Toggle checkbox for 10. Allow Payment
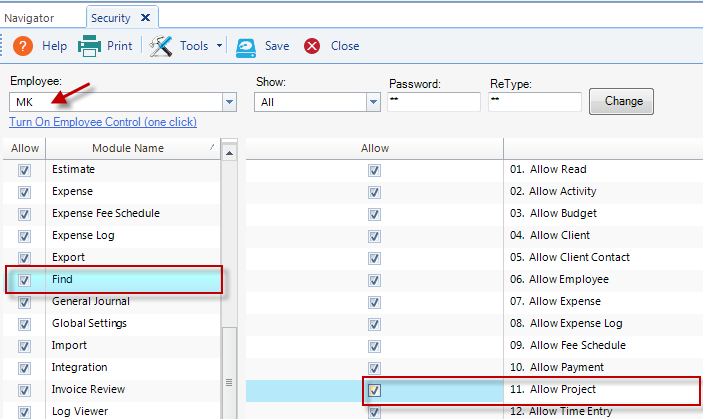Viewport: 703px width, 419px height. click(374, 368)
